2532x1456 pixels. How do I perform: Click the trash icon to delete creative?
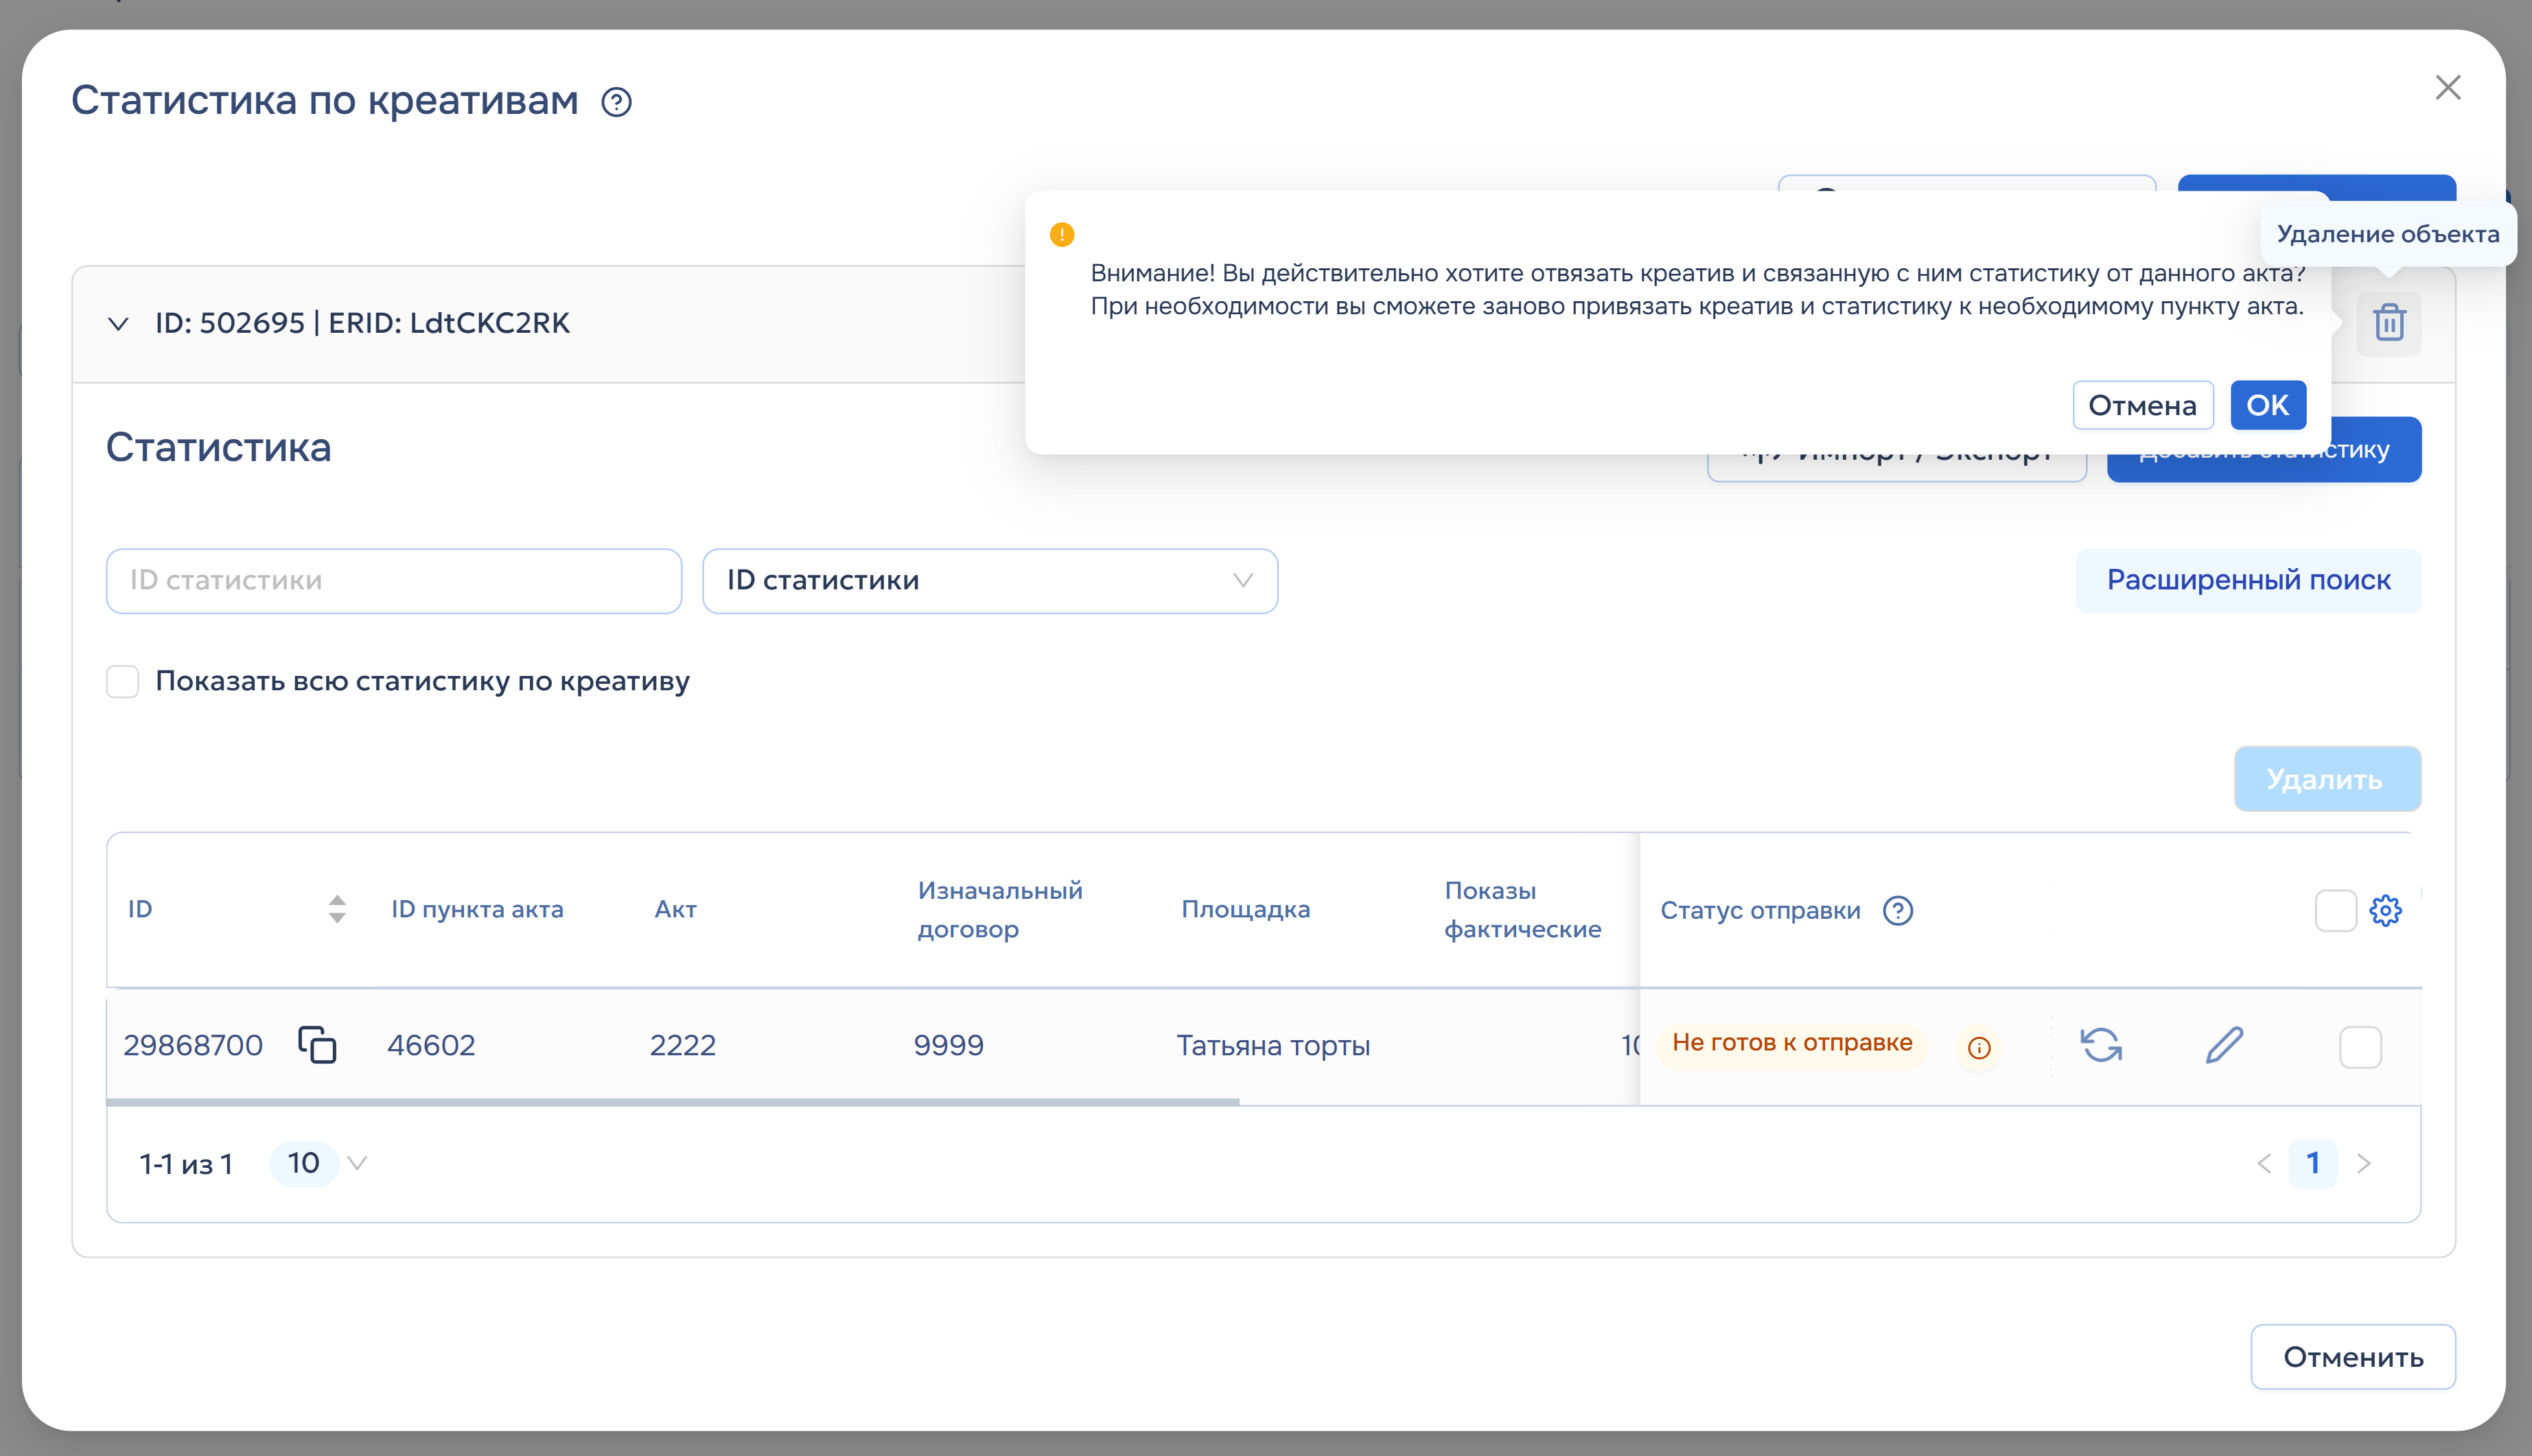[2389, 323]
